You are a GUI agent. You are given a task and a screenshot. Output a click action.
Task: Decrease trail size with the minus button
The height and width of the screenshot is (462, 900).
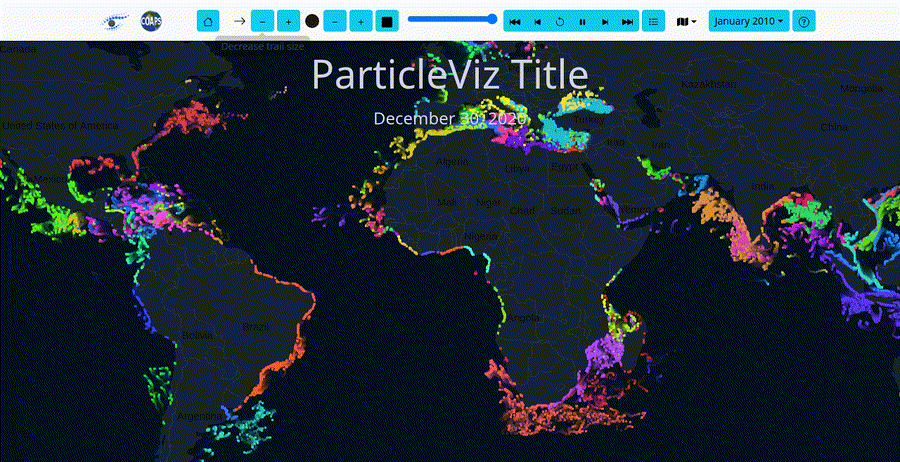(x=262, y=21)
